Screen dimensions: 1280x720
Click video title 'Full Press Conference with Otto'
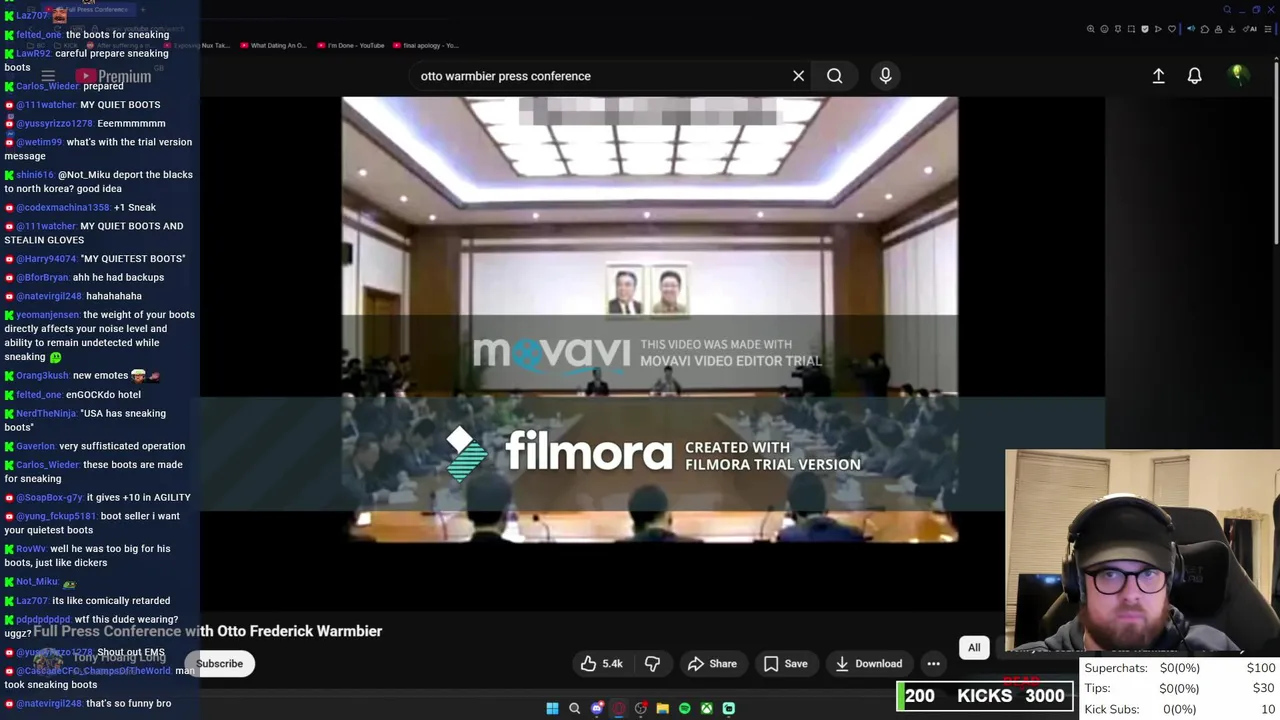click(x=208, y=631)
